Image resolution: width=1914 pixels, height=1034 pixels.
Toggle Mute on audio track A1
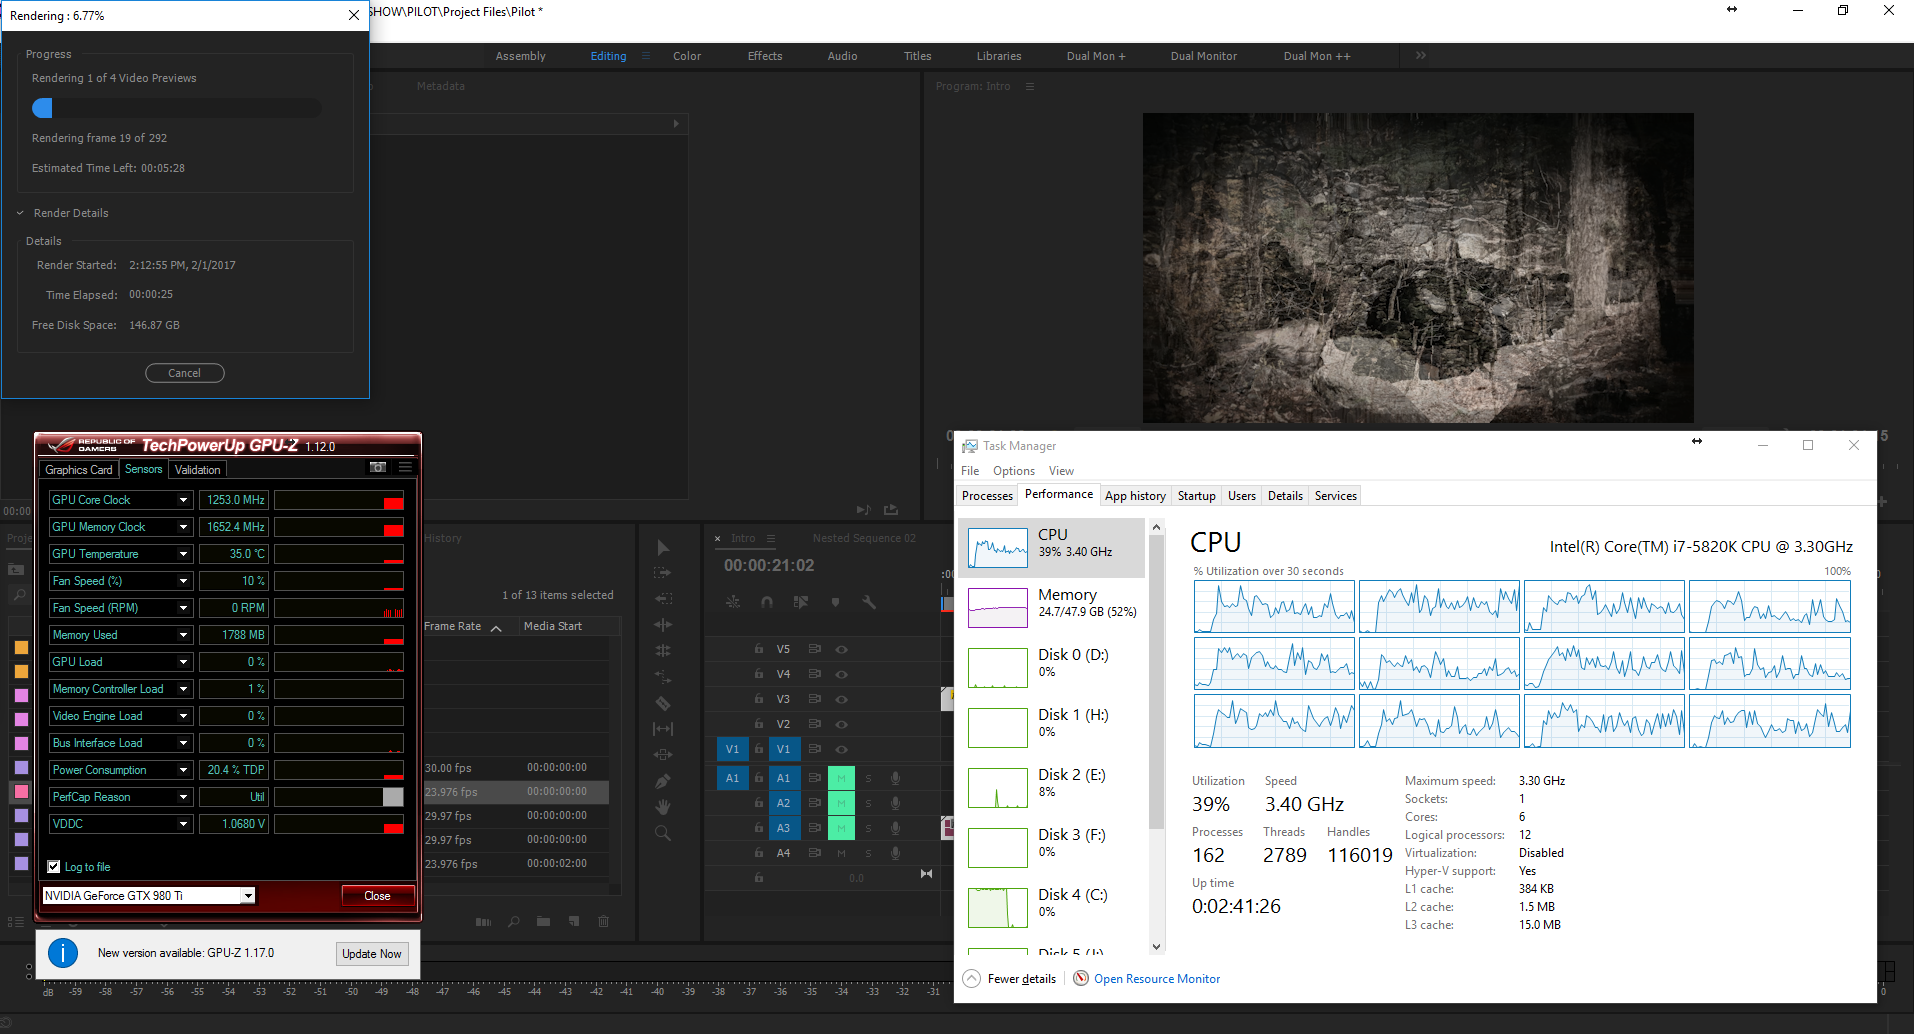[x=841, y=778]
